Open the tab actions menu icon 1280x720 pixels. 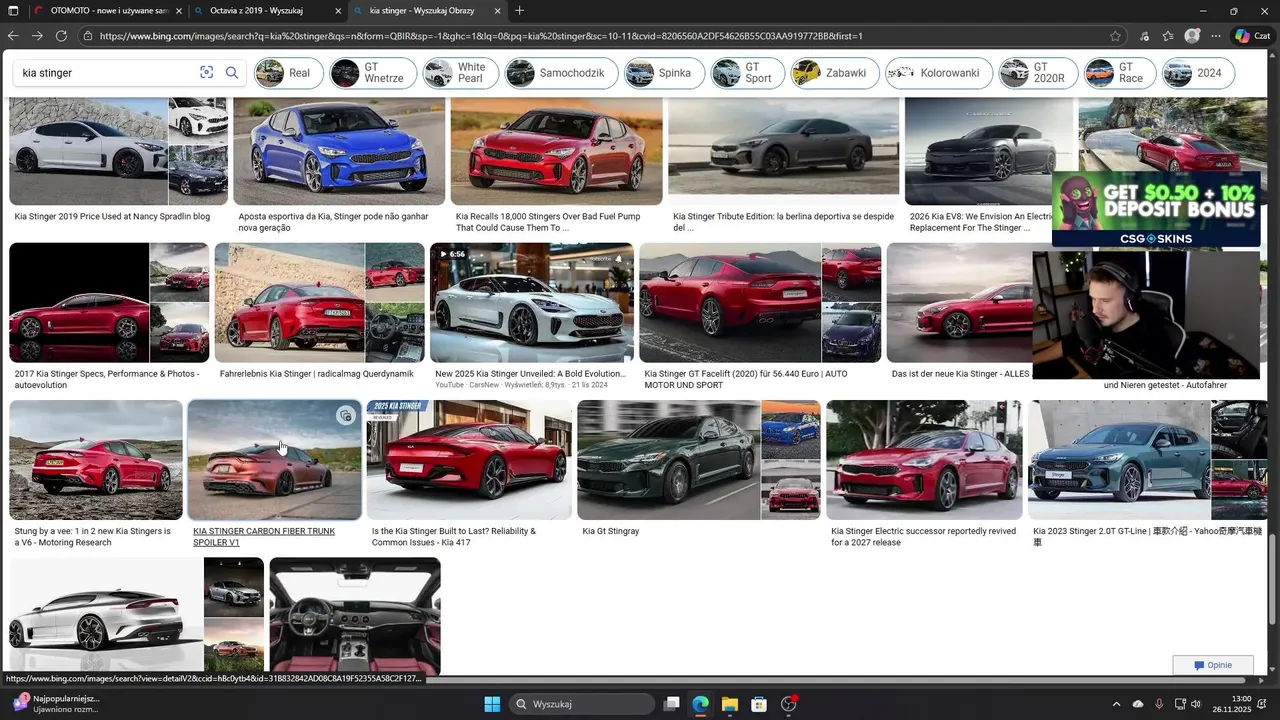[x=12, y=11]
